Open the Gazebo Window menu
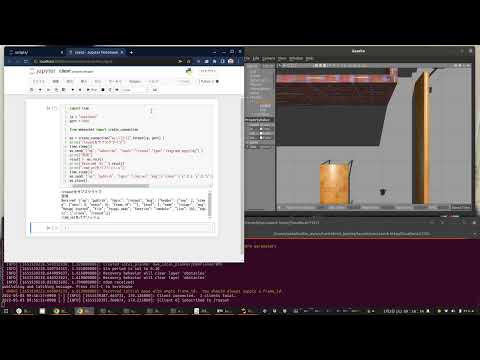 coord(296,58)
